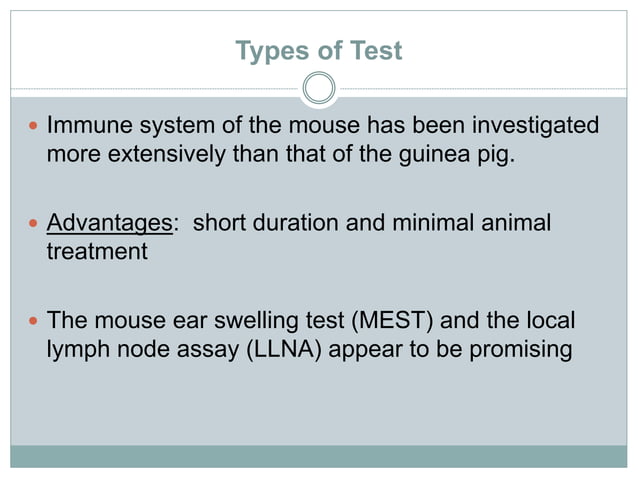
Task: Click the abbreviation "(MEST)"
Action: pyautogui.click(x=358, y=321)
